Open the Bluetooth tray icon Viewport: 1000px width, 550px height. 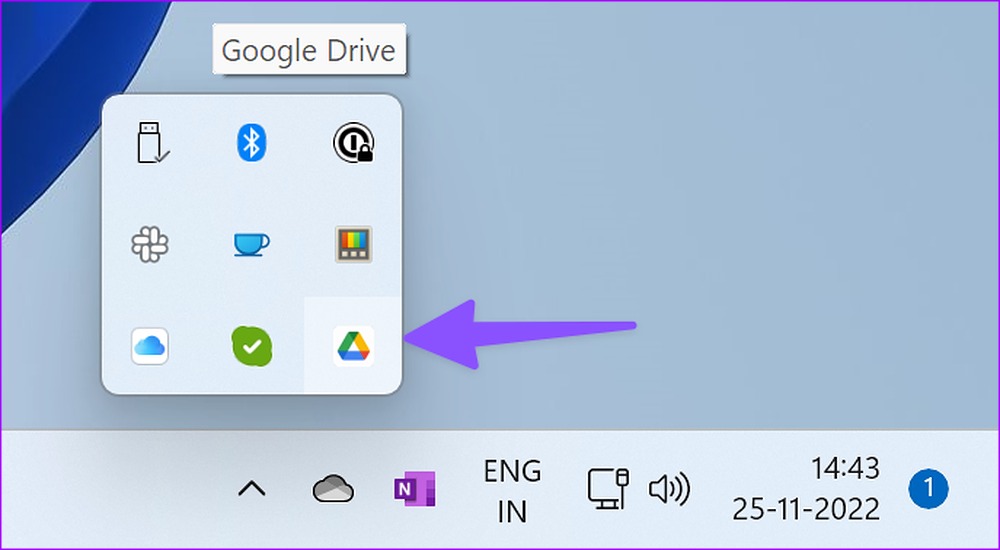point(251,142)
